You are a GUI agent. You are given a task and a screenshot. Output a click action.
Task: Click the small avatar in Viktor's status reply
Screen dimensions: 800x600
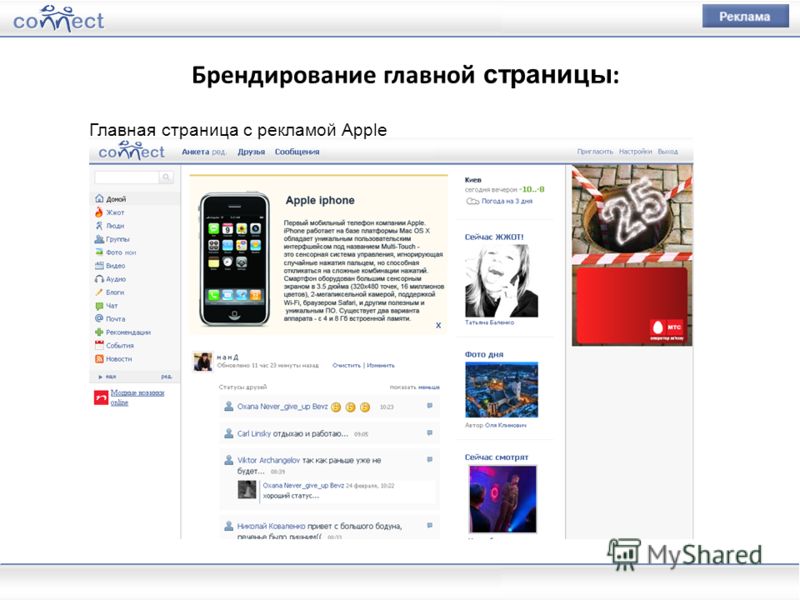pyautogui.click(x=247, y=490)
